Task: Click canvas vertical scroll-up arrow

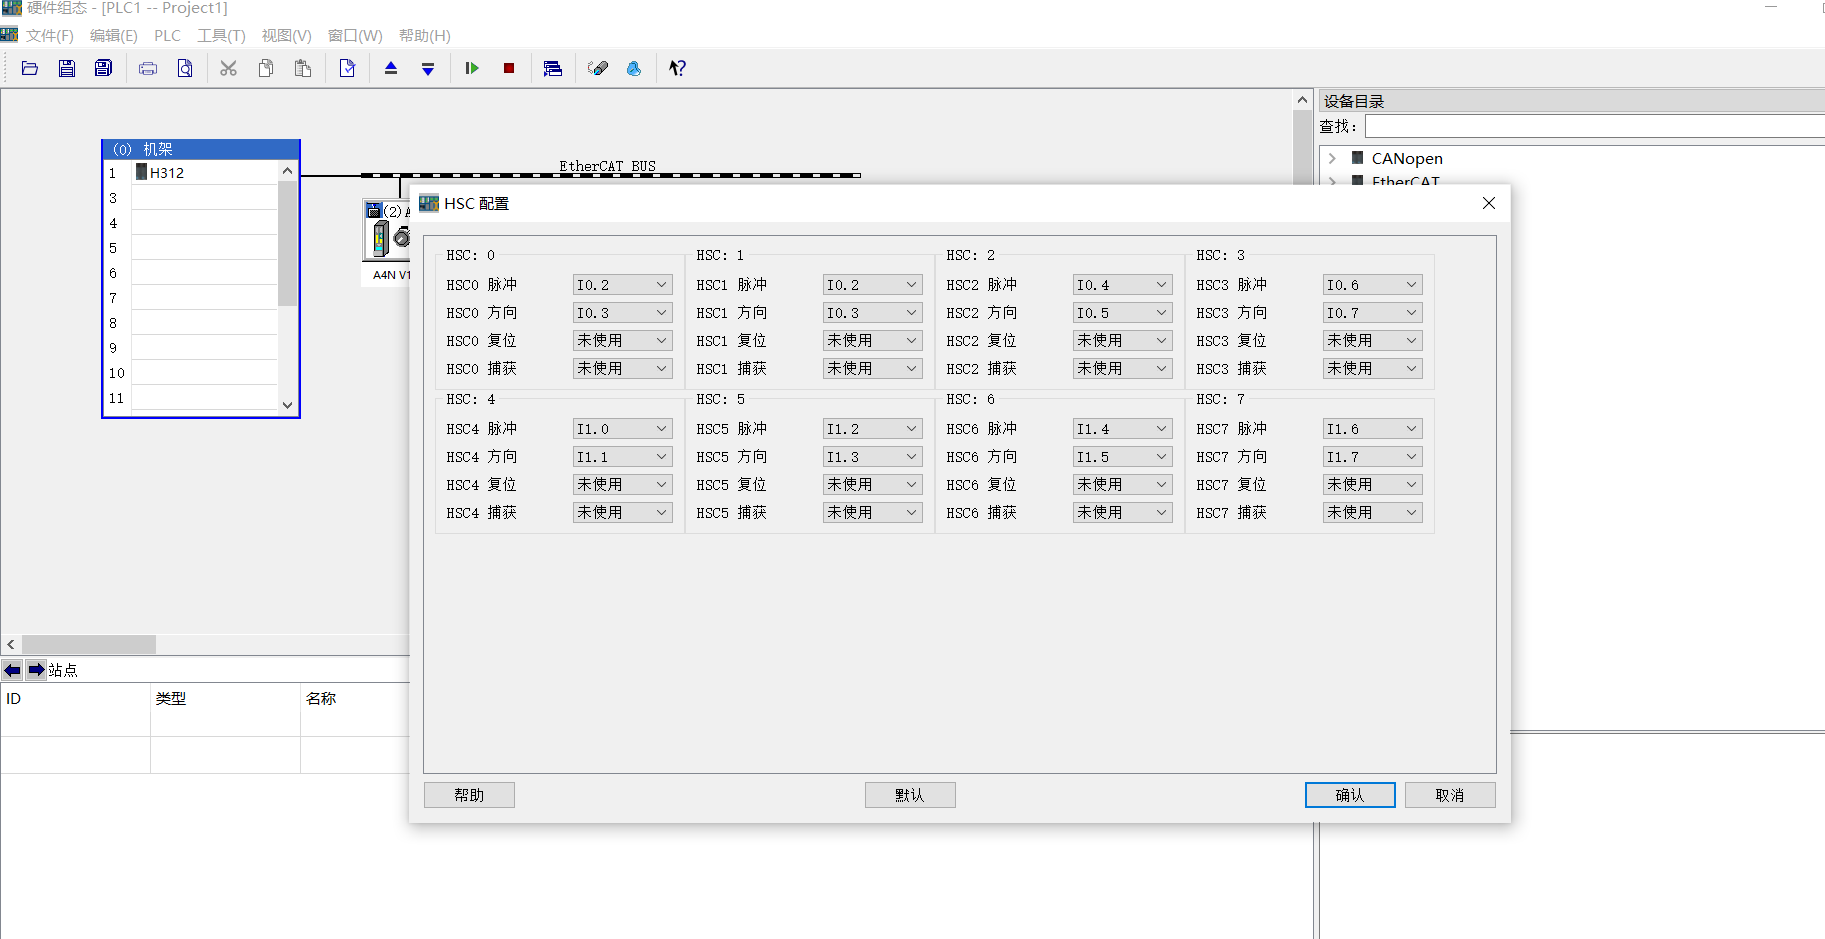Action: coord(1302,100)
